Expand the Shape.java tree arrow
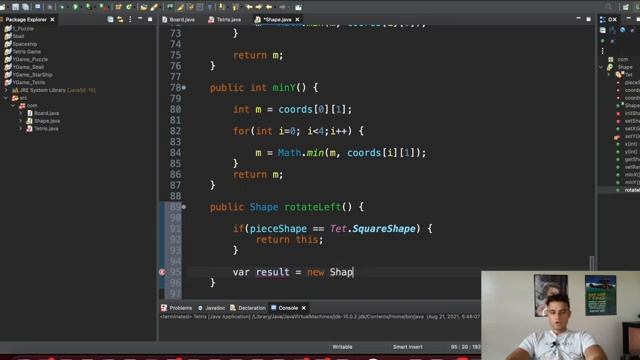This screenshot has width=640, height=360. tap(20, 121)
